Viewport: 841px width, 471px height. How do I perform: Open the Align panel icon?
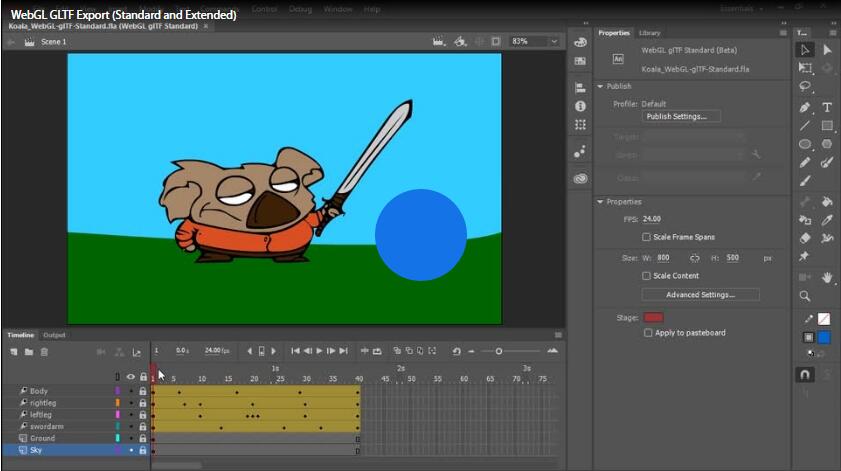[x=580, y=88]
